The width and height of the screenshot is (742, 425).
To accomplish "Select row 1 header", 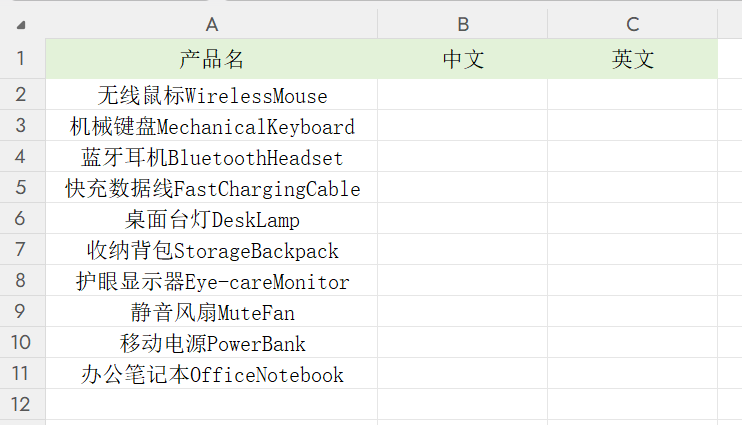I will pyautogui.click(x=22, y=59).
